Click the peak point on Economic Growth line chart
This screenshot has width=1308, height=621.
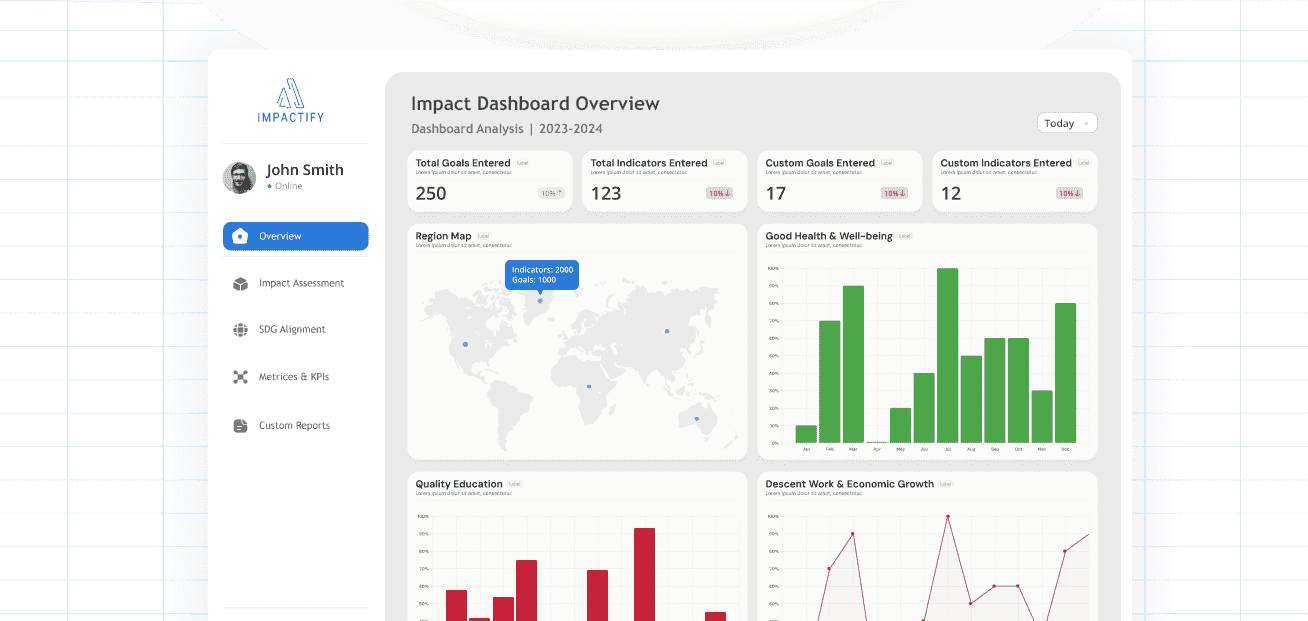[947, 517]
